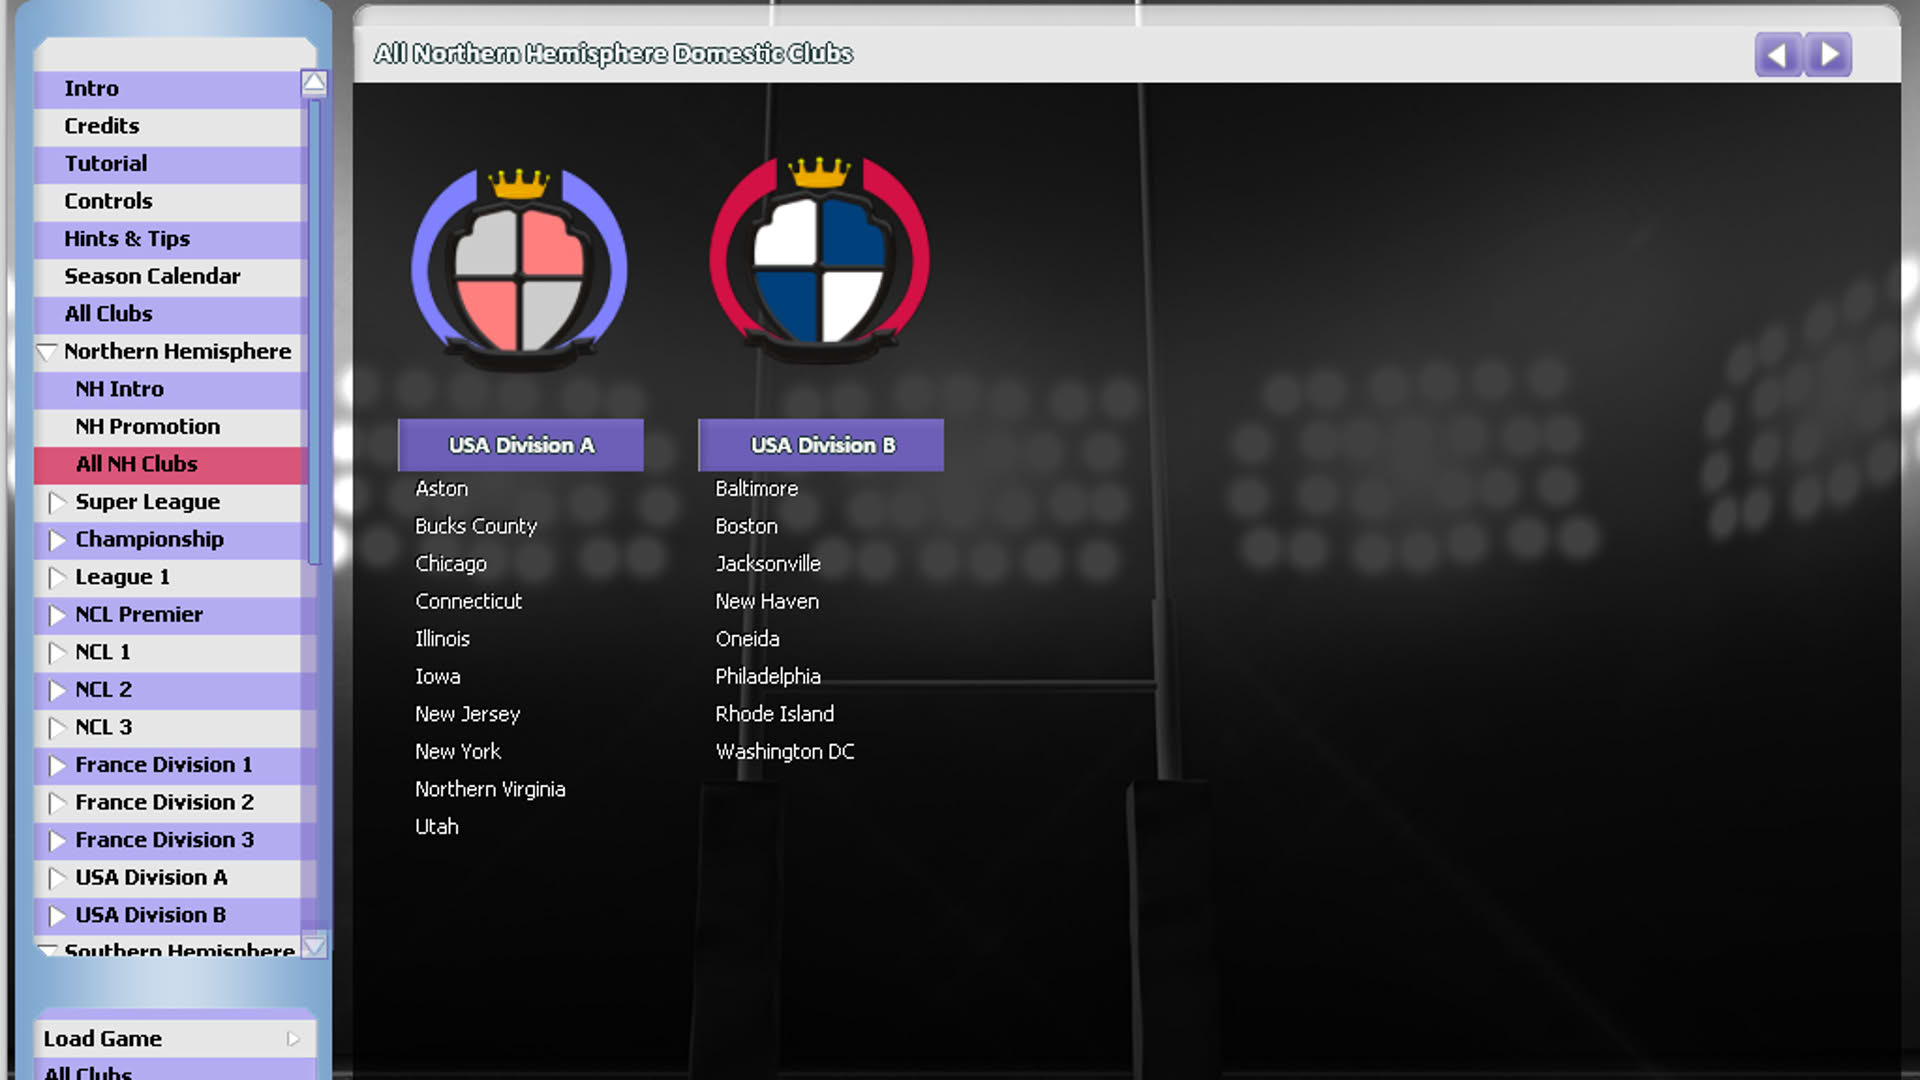1920x1080 pixels.
Task: Select the All Clubs item above Northern Hemisphere
Action: [x=167, y=314]
